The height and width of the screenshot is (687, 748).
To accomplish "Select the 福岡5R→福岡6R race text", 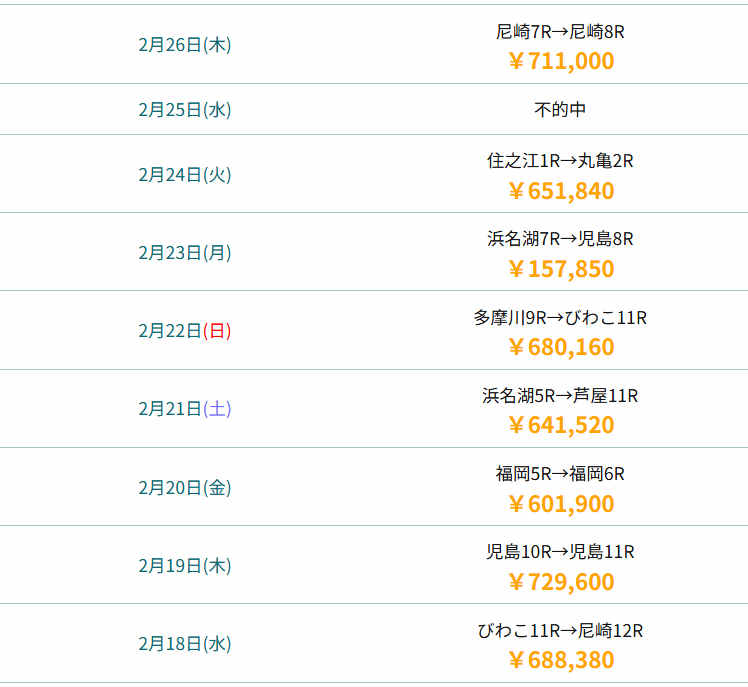I will coord(560,474).
